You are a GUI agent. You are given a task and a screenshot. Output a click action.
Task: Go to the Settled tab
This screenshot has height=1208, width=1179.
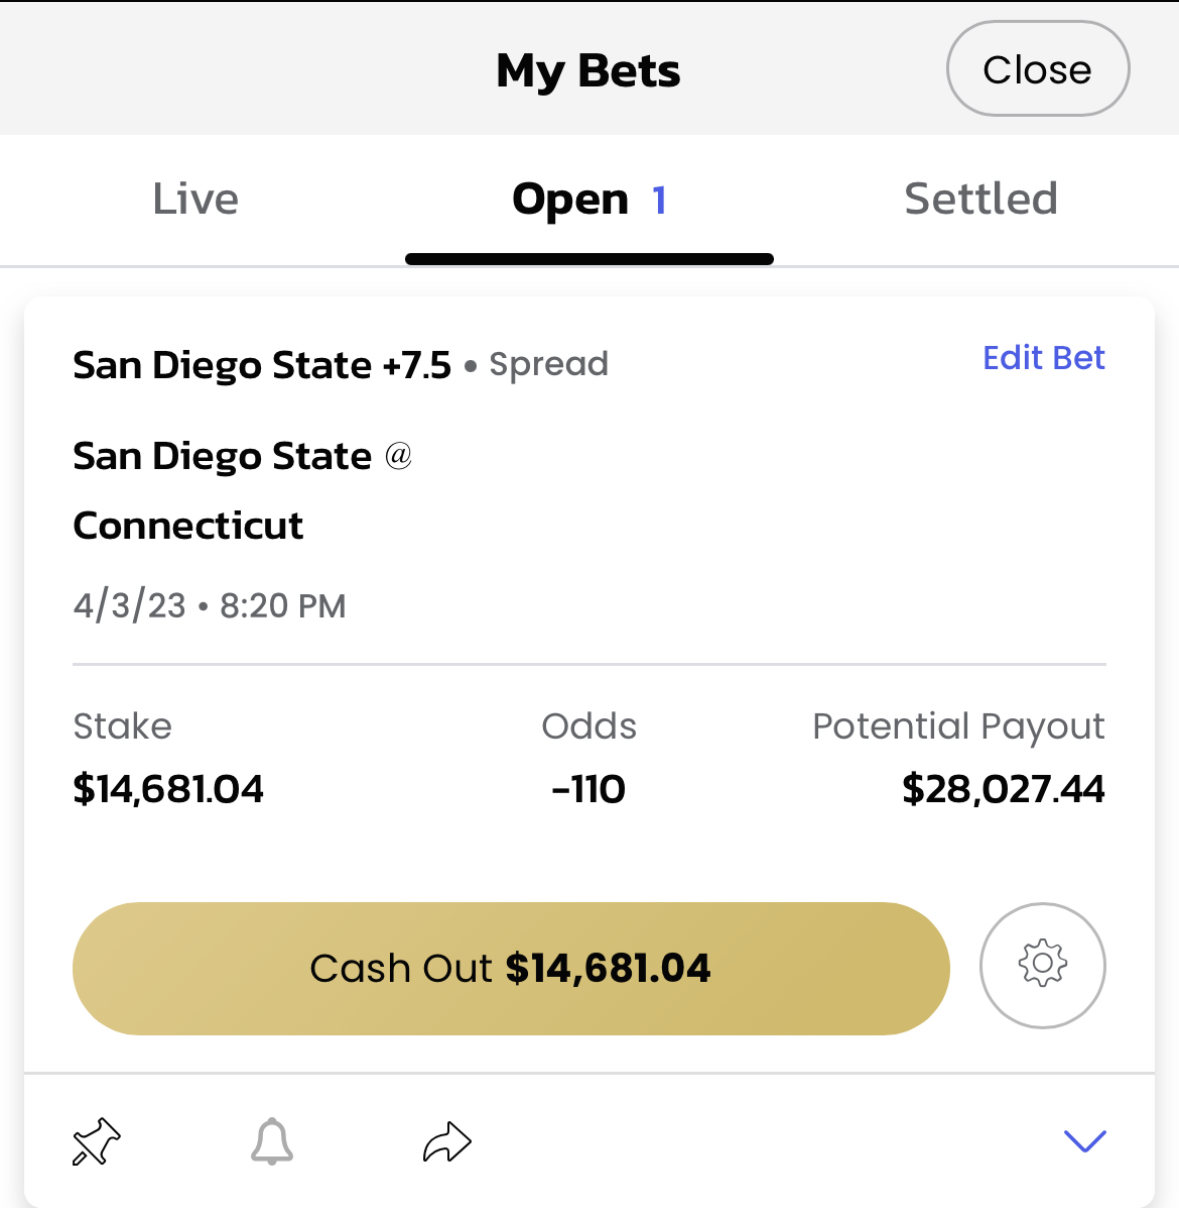(x=980, y=199)
